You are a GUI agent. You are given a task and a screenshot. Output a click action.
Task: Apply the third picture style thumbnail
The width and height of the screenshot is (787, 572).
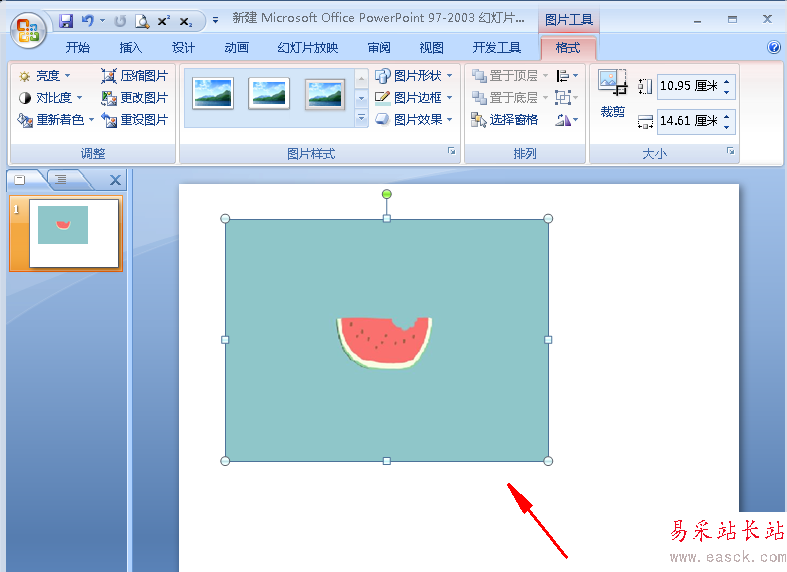[325, 93]
